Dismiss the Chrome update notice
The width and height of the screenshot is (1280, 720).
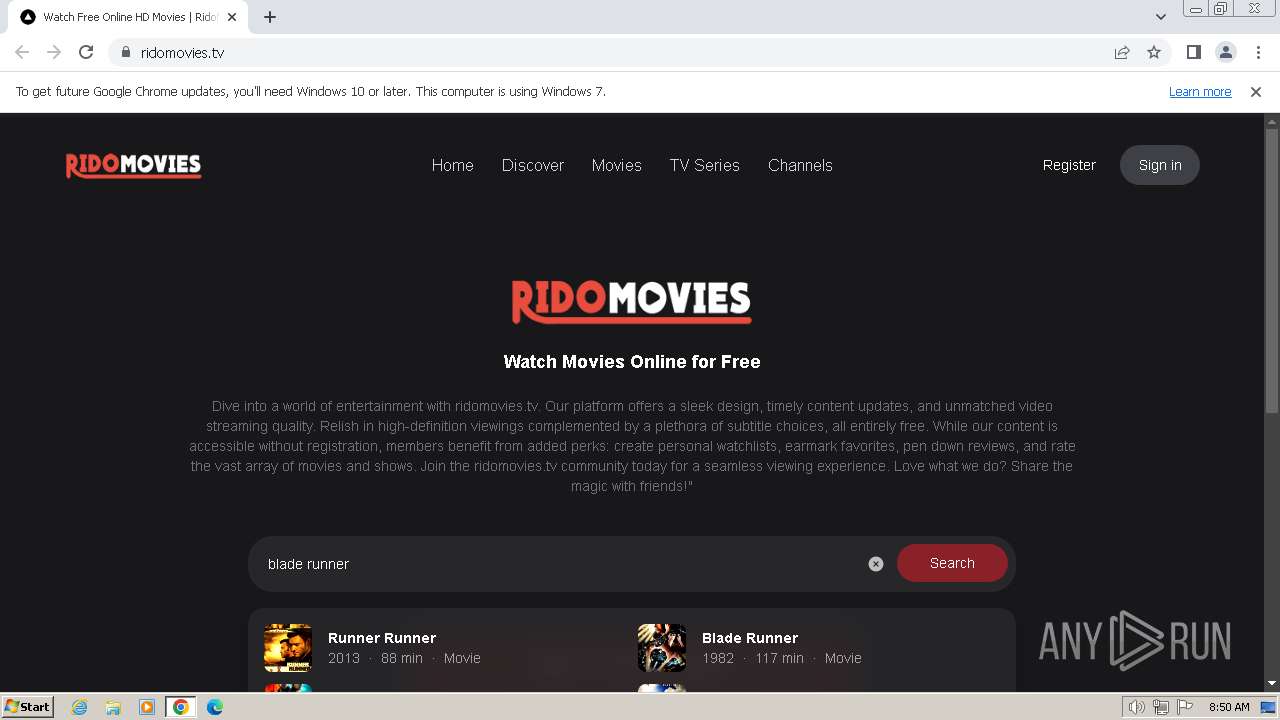pos(1256,91)
